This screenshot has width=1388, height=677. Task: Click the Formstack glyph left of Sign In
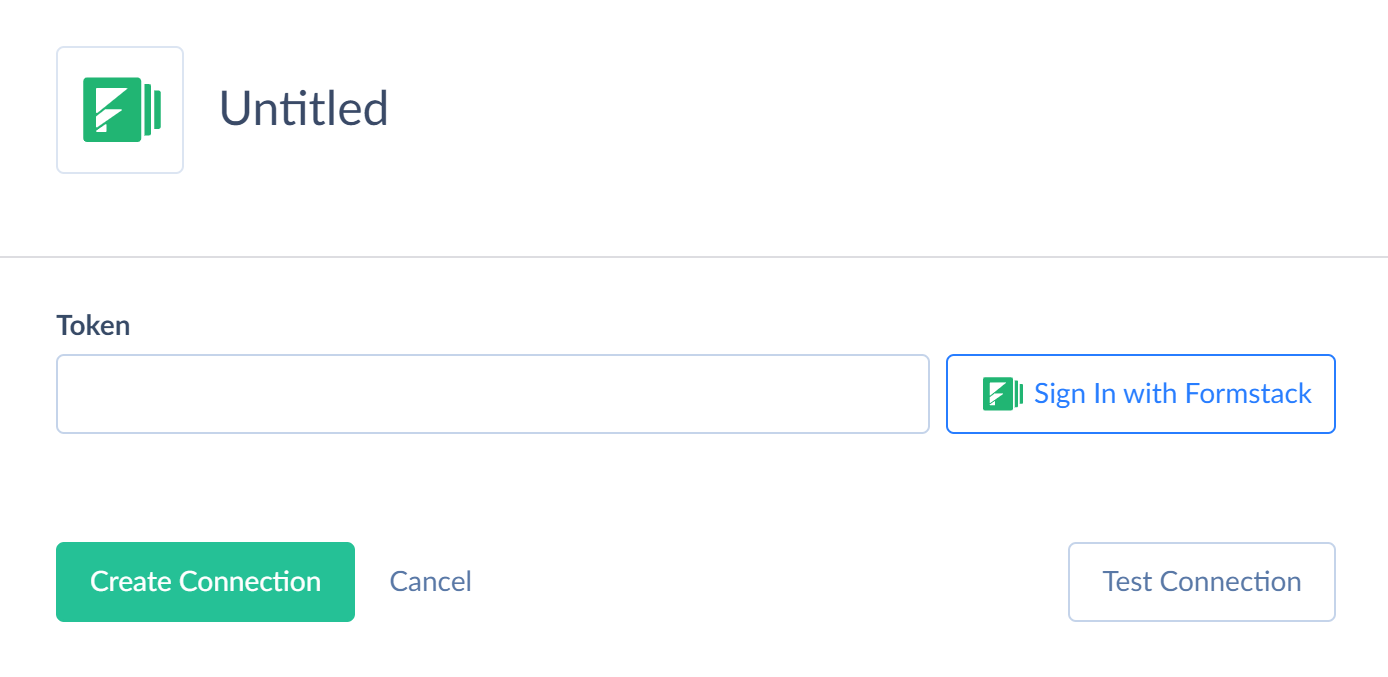pyautogui.click(x=1002, y=394)
